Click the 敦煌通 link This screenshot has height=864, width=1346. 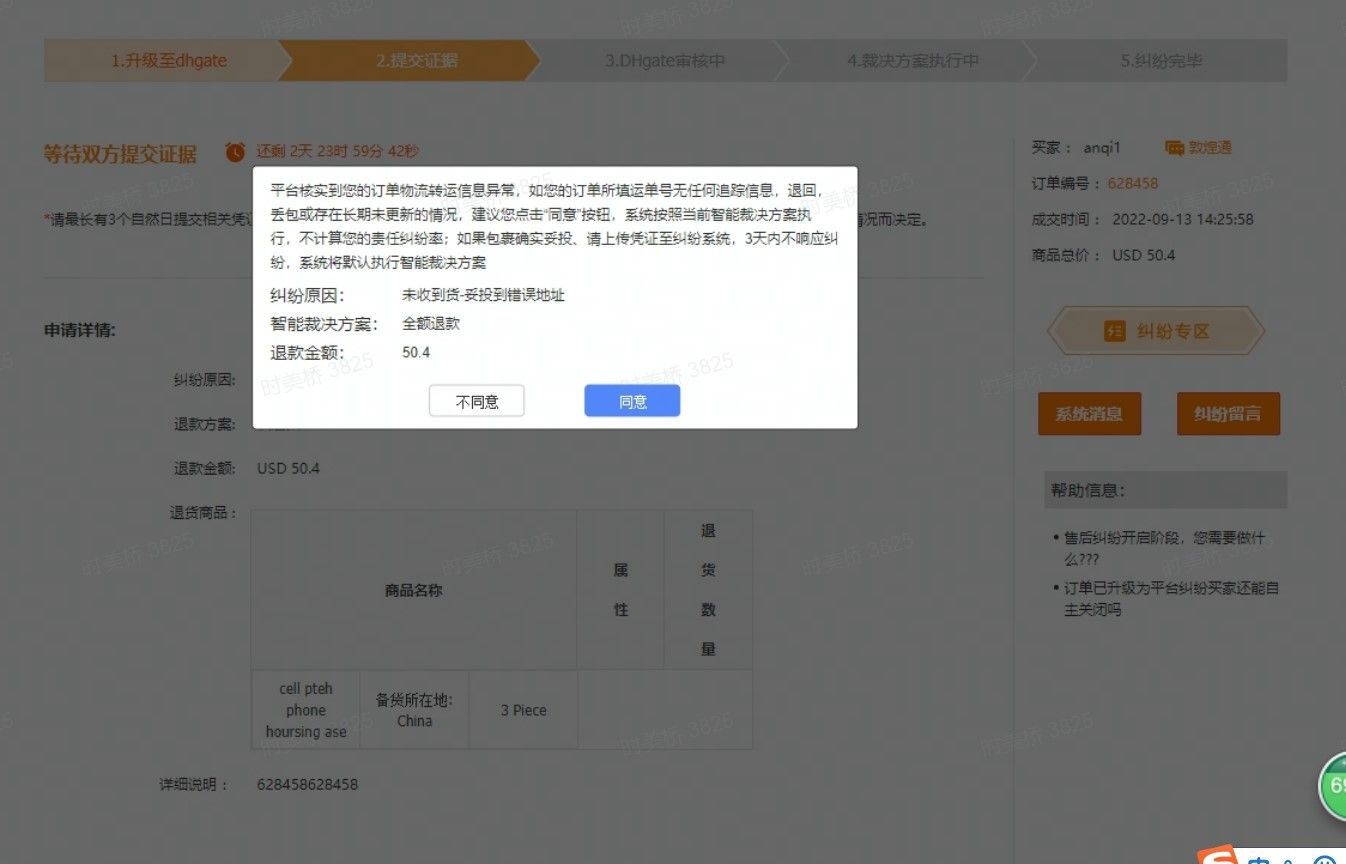pos(1210,148)
